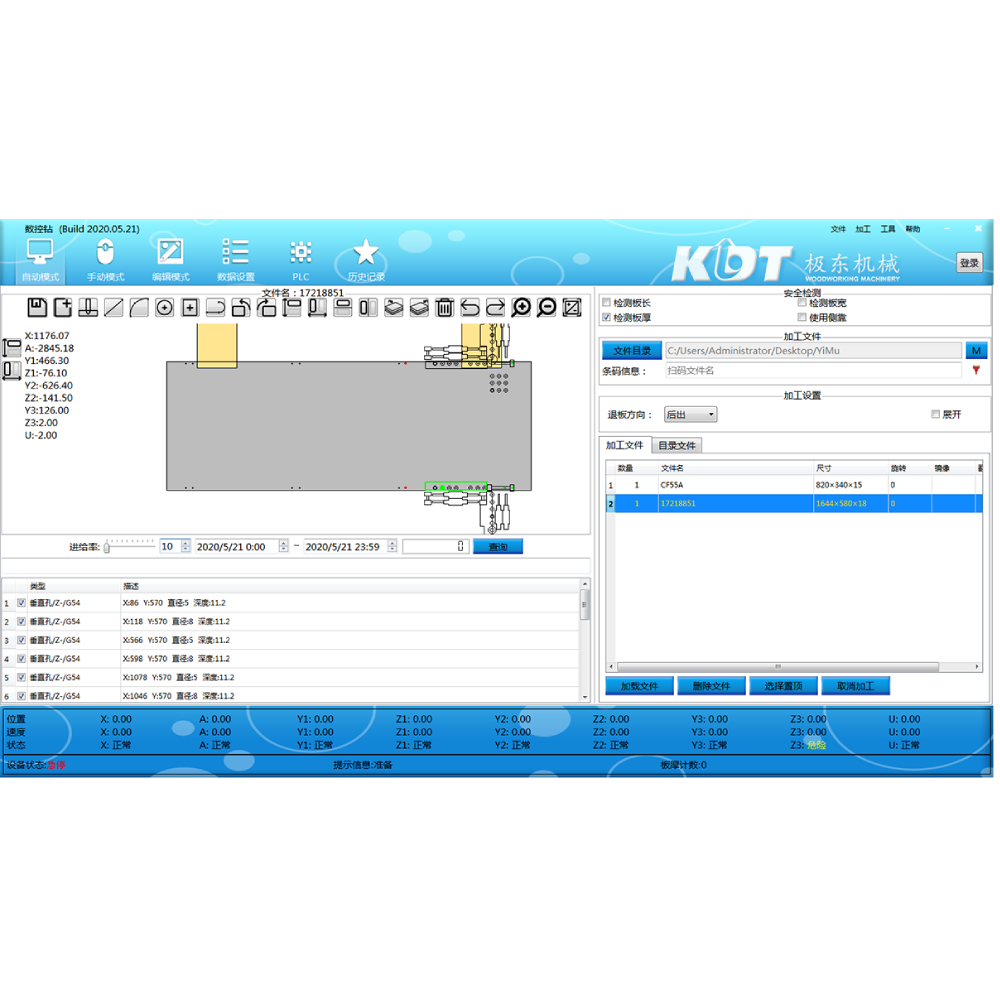The width and height of the screenshot is (1000, 1000).
Task: Open 历史记录 star icon page
Action: [x=366, y=259]
